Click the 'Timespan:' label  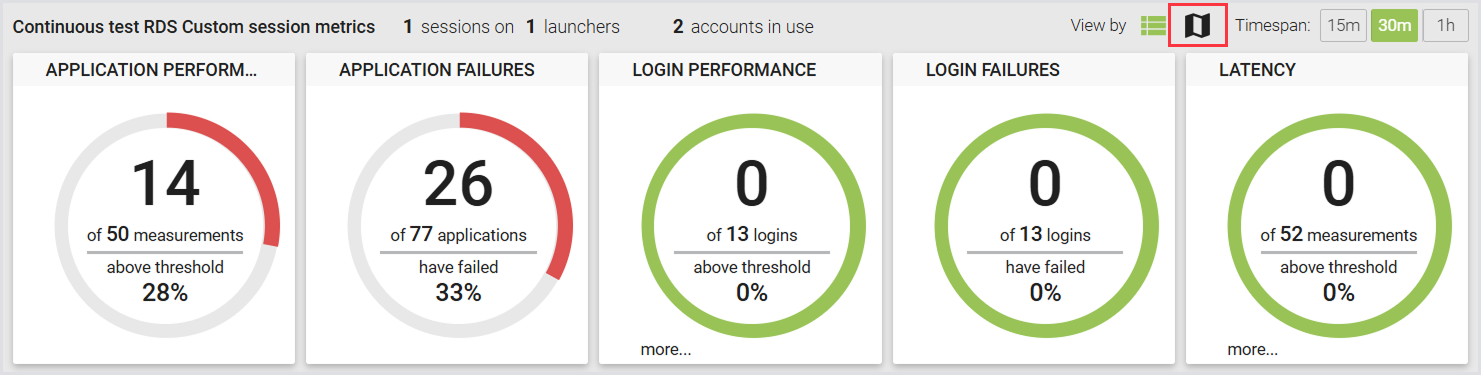[x=1273, y=26]
